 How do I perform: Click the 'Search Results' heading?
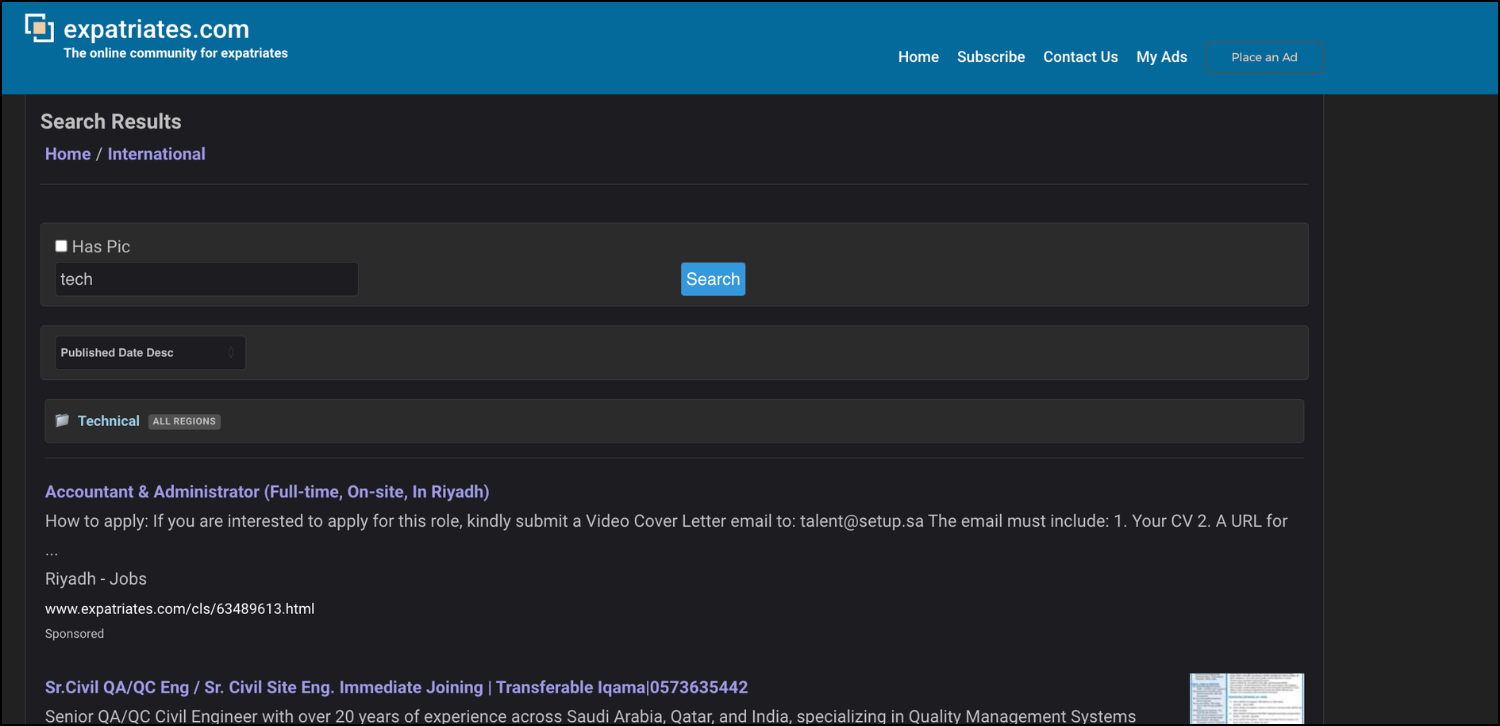(111, 122)
